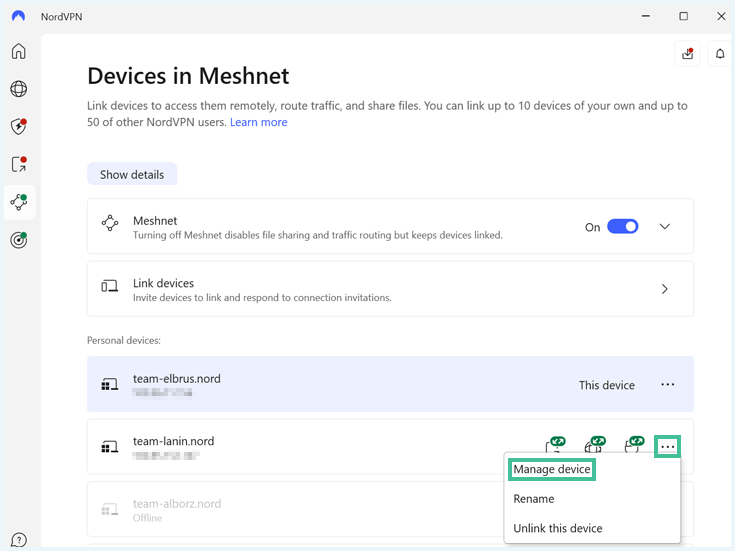735x551 pixels.
Task: Click the Link devices row icon
Action: tap(110, 286)
